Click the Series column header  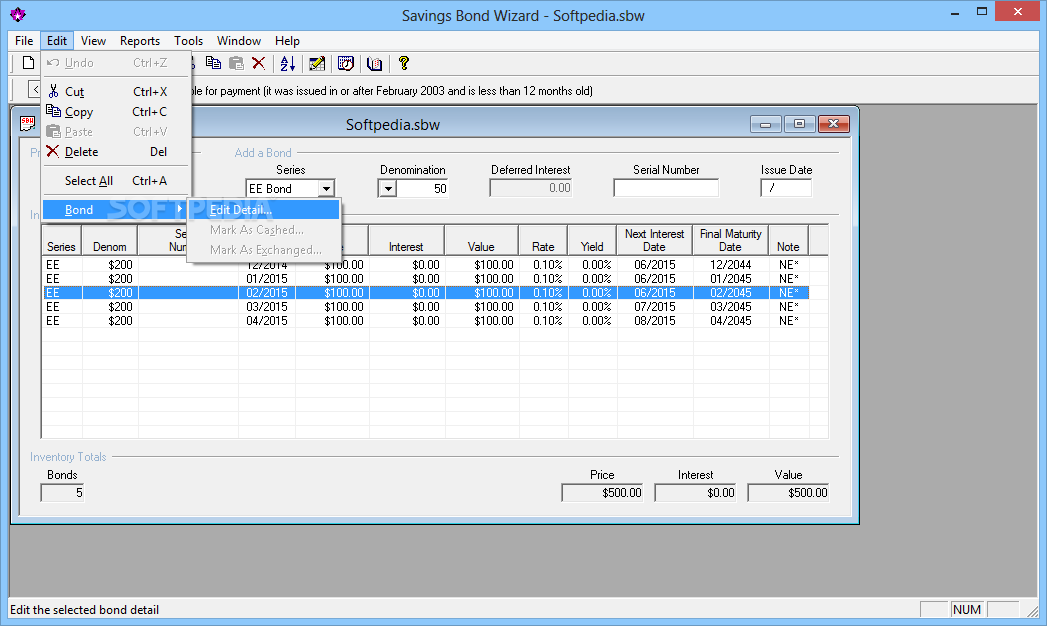pyautogui.click(x=61, y=240)
